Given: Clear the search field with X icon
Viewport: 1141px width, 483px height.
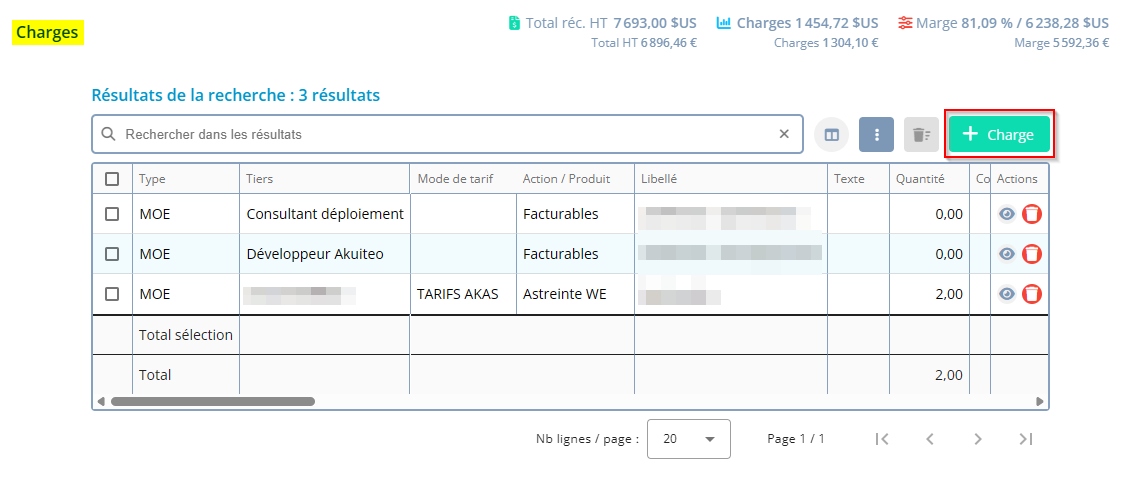Looking at the screenshot, I should 784,134.
